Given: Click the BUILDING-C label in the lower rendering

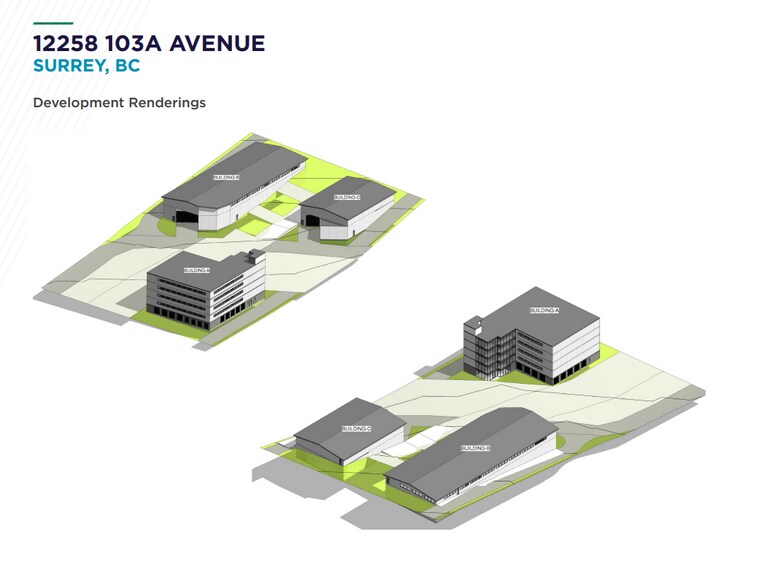Looking at the screenshot, I should pyautogui.click(x=356, y=428).
